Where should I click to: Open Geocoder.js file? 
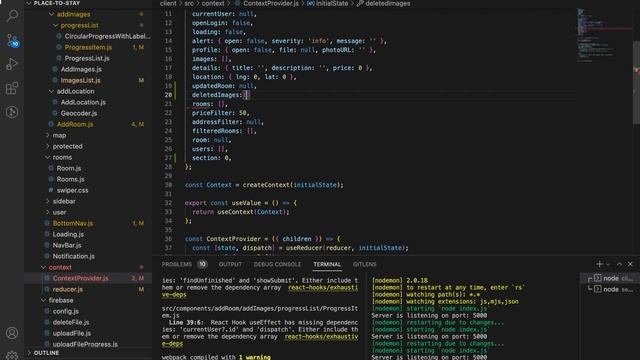(x=79, y=113)
